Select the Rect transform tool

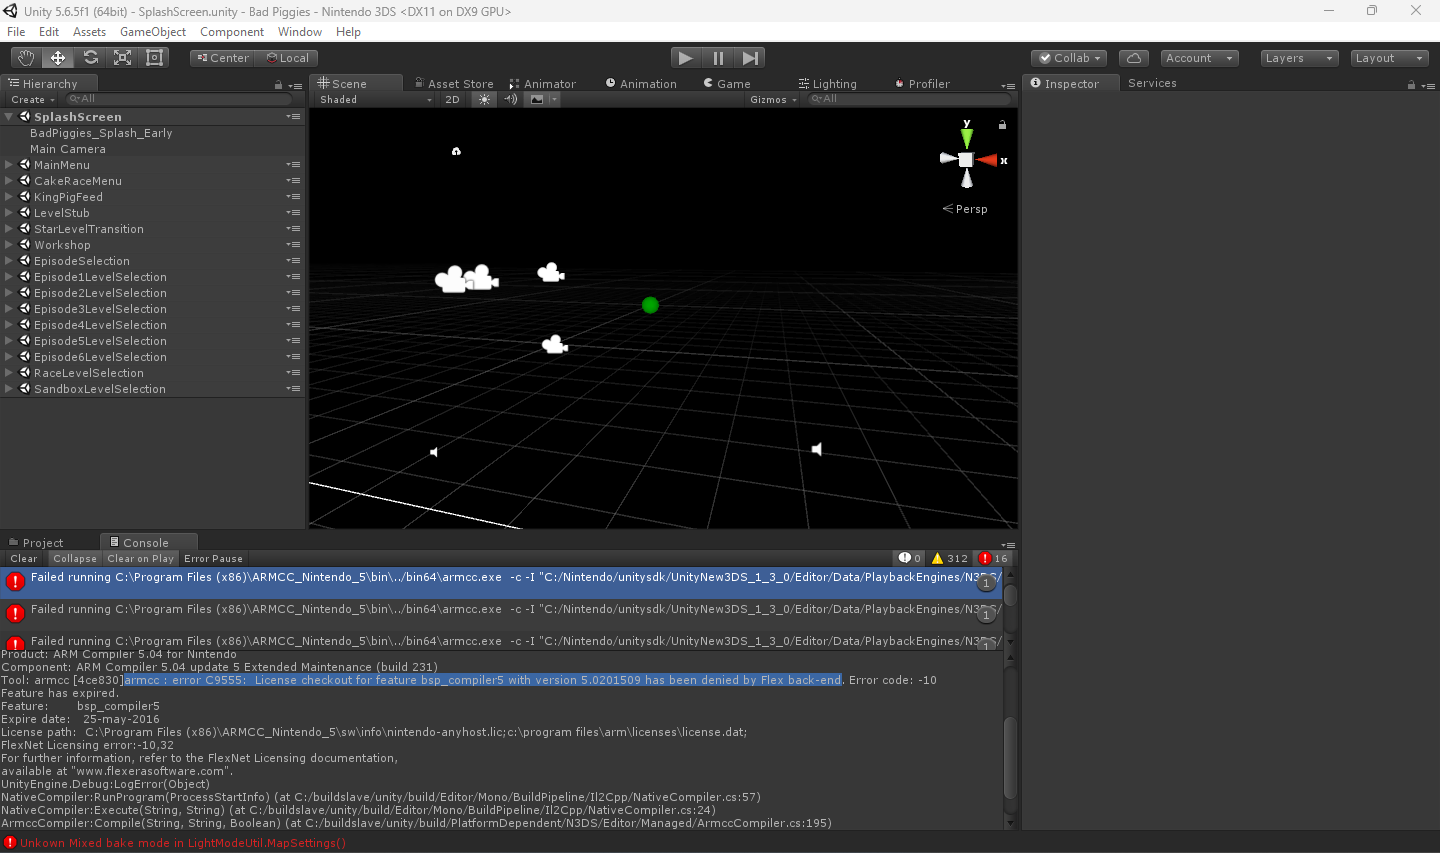pos(154,58)
